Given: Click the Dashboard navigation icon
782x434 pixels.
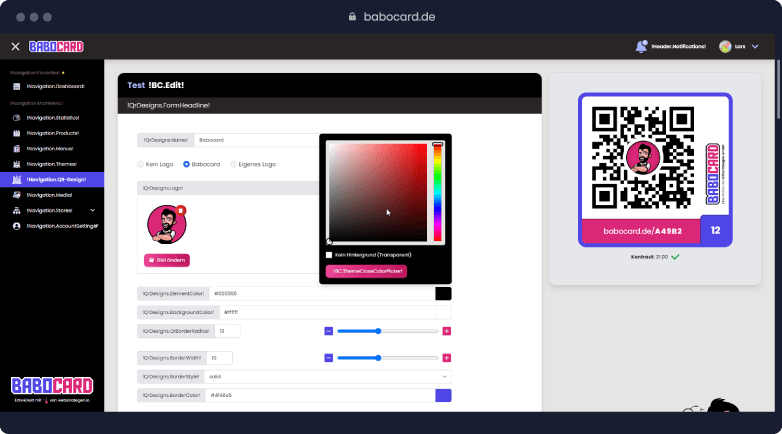Looking at the screenshot, I should [16, 86].
